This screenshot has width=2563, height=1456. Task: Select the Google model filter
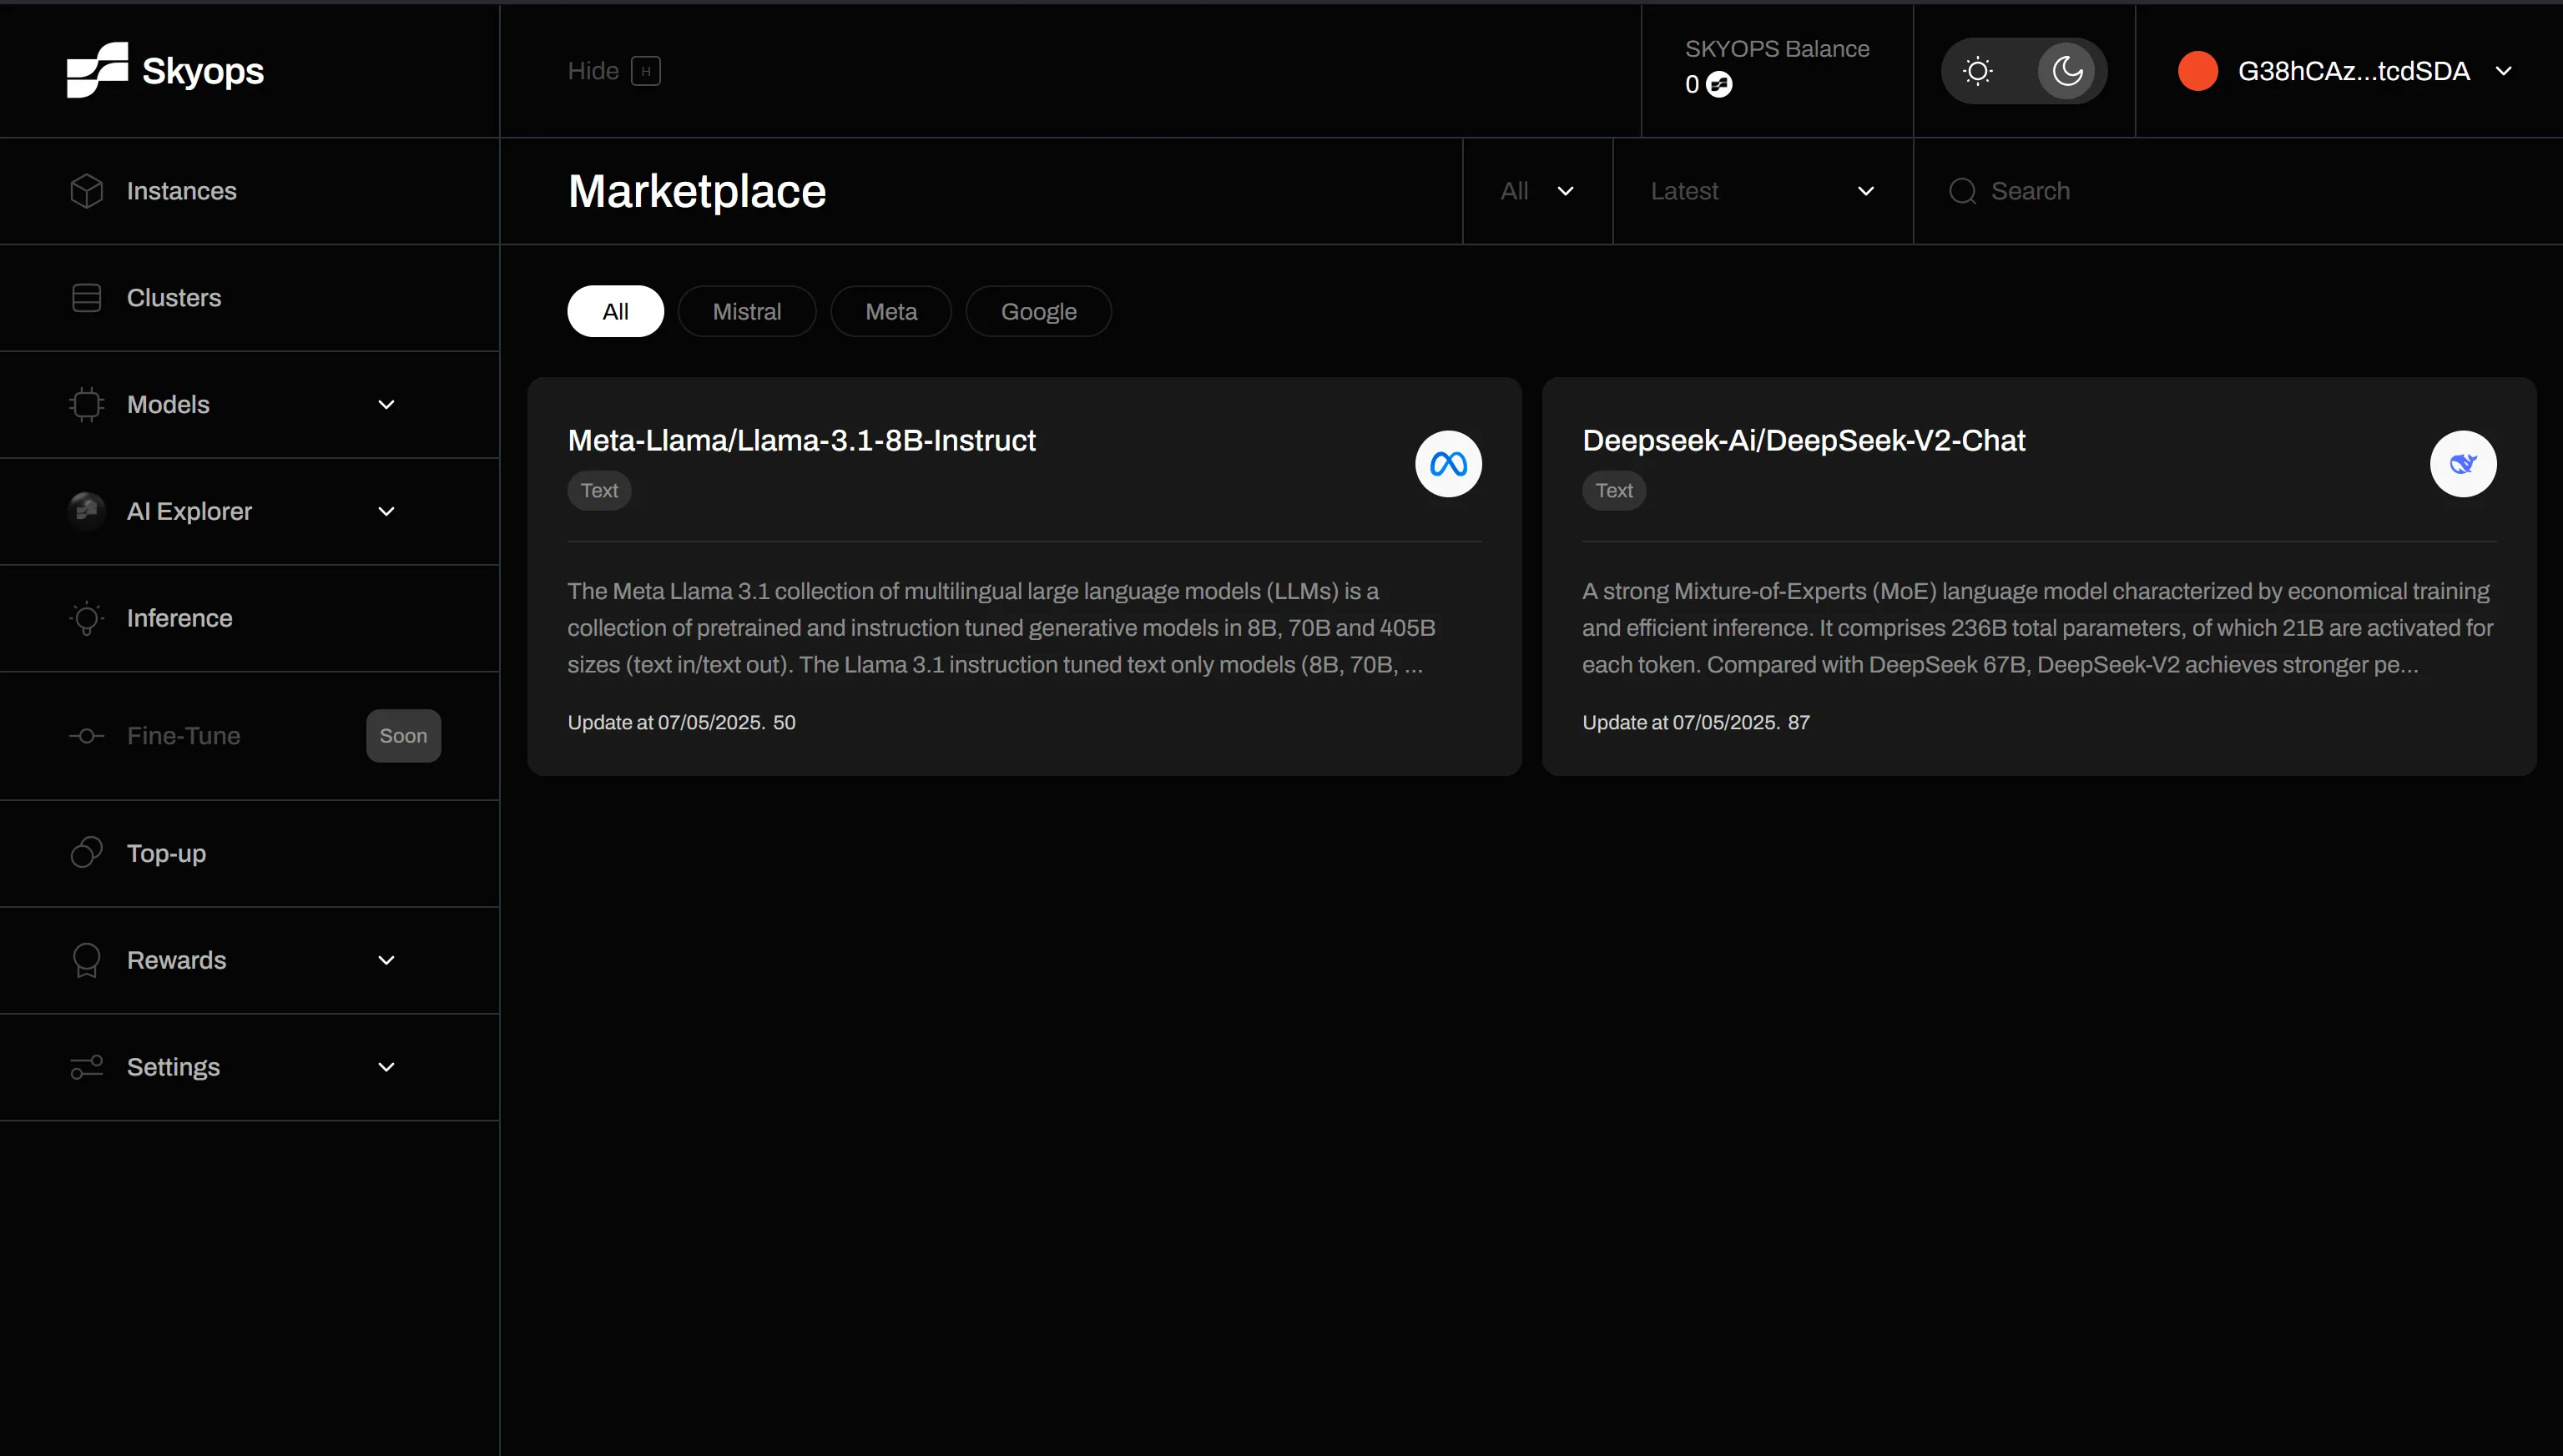1037,311
